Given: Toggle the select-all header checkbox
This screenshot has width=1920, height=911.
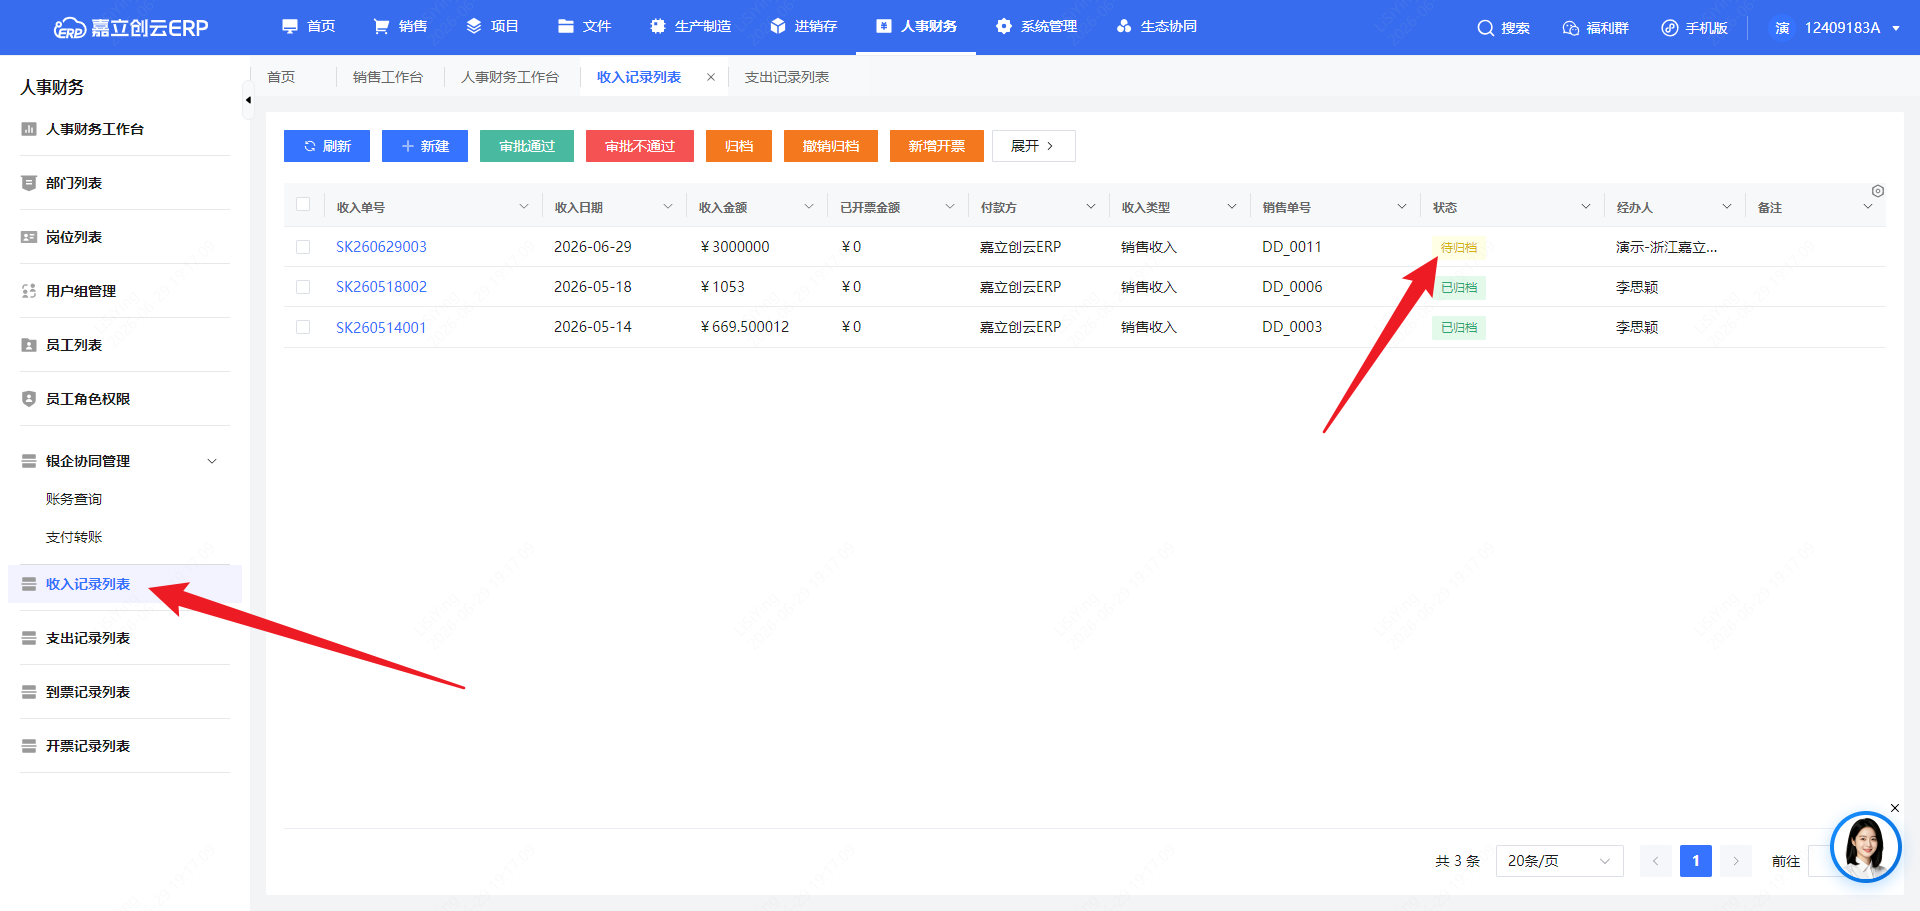Looking at the screenshot, I should 303,205.
